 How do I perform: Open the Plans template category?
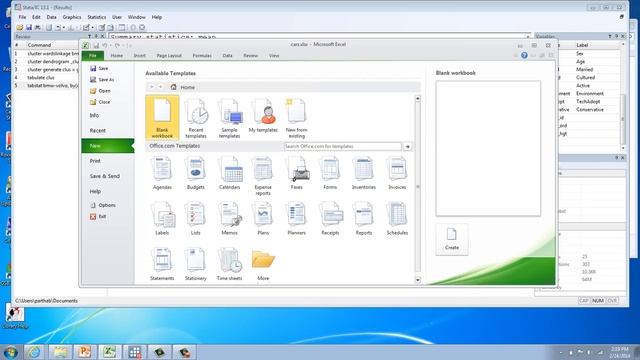tap(263, 219)
